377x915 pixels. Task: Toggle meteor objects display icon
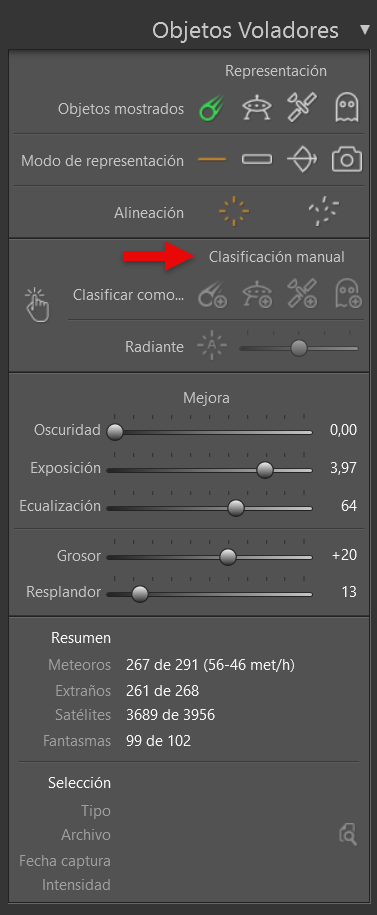[212, 109]
